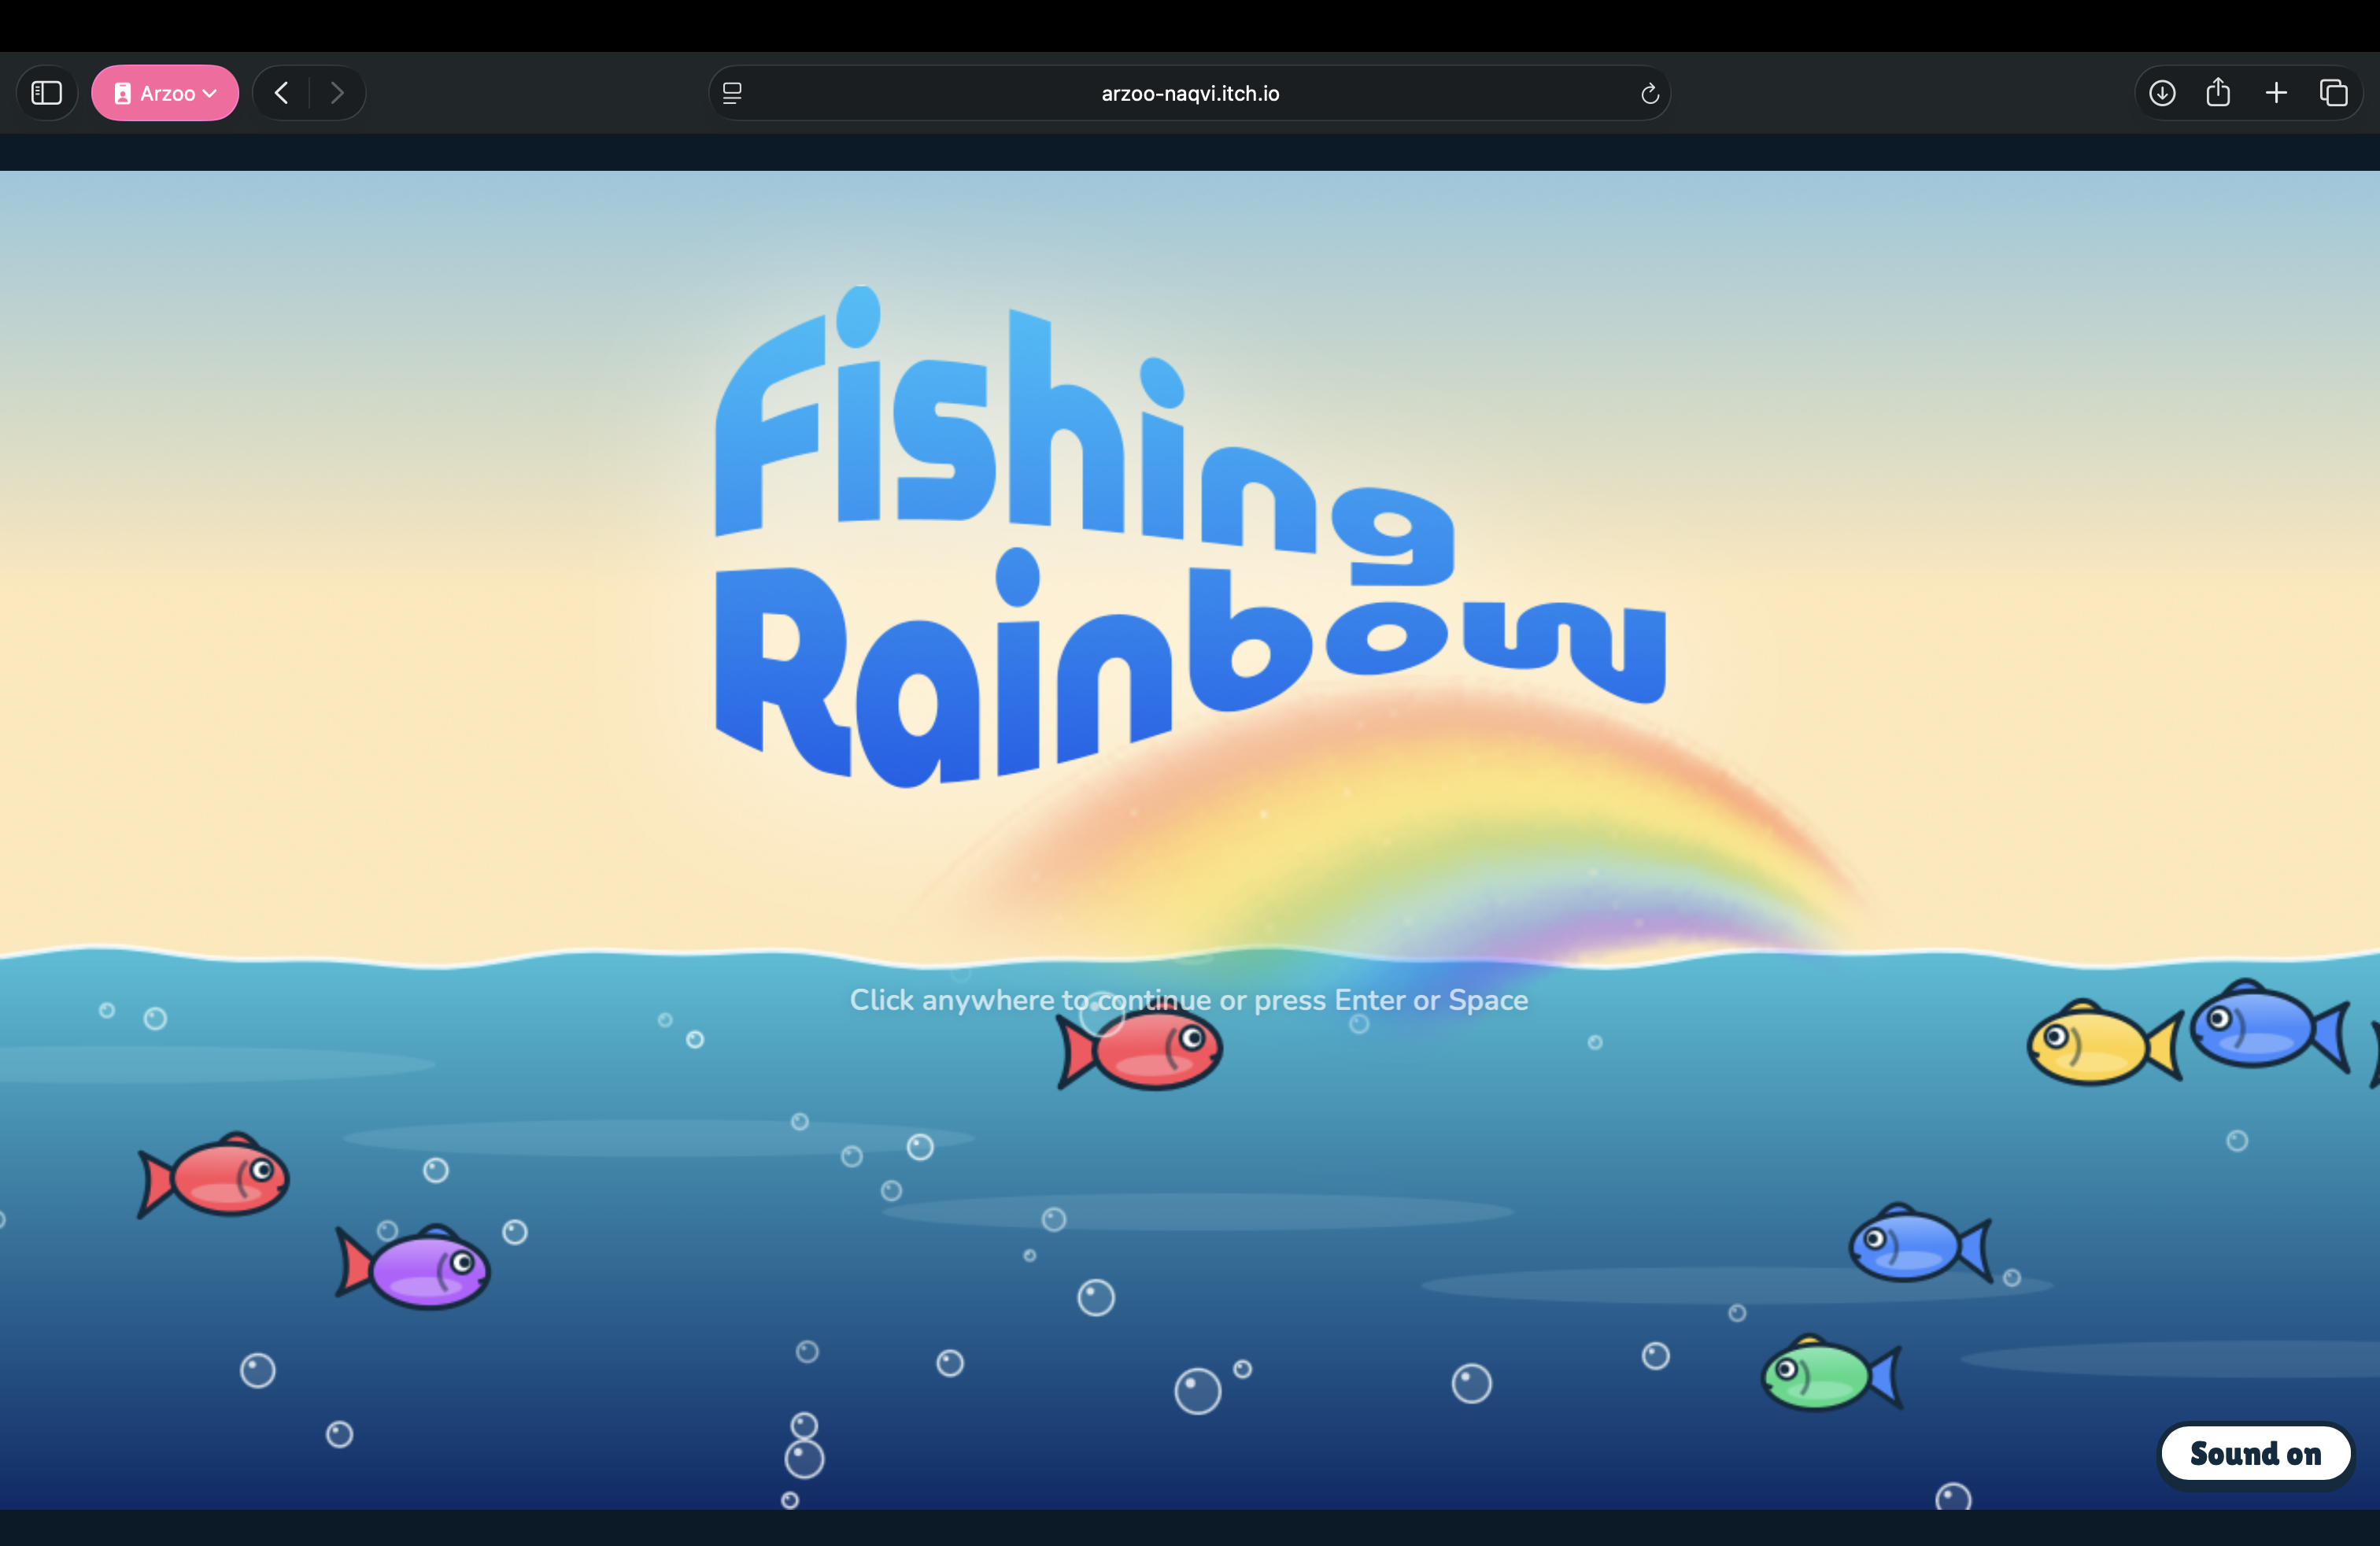
Task: Open a new tab
Action: [x=2276, y=93]
